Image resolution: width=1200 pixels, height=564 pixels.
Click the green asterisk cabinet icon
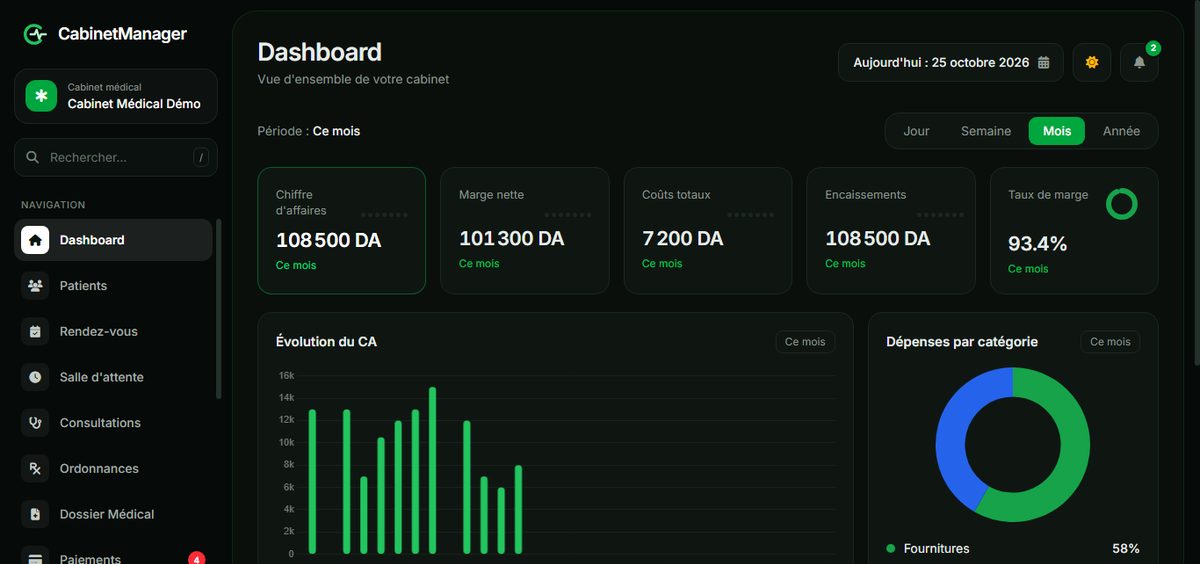pyautogui.click(x=41, y=96)
